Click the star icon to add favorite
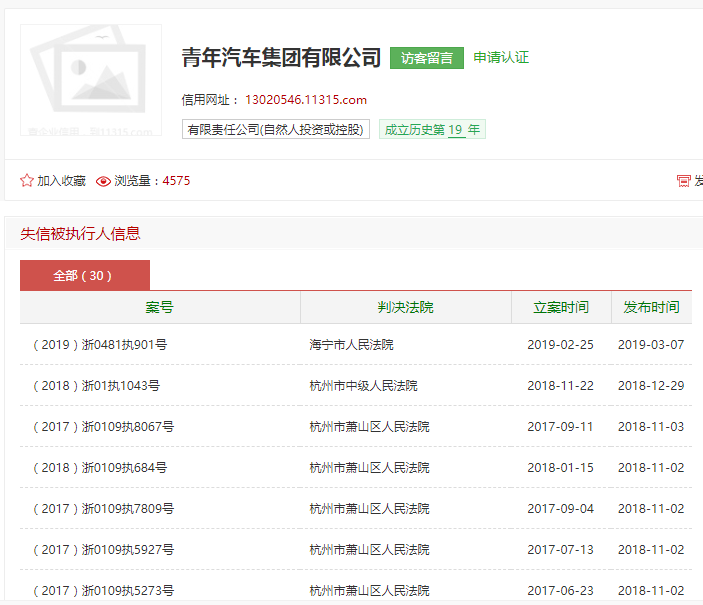This screenshot has height=605, width=703. click(27, 180)
